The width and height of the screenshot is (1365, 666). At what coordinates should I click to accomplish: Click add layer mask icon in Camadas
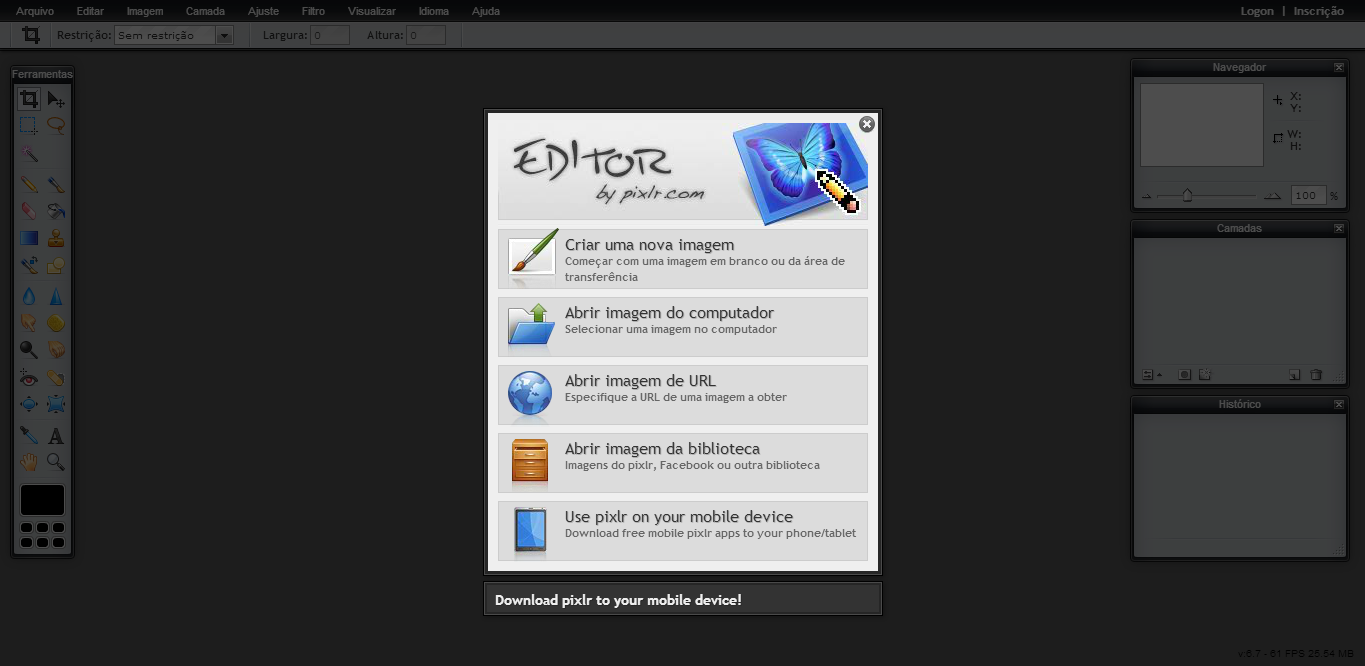(x=1185, y=375)
